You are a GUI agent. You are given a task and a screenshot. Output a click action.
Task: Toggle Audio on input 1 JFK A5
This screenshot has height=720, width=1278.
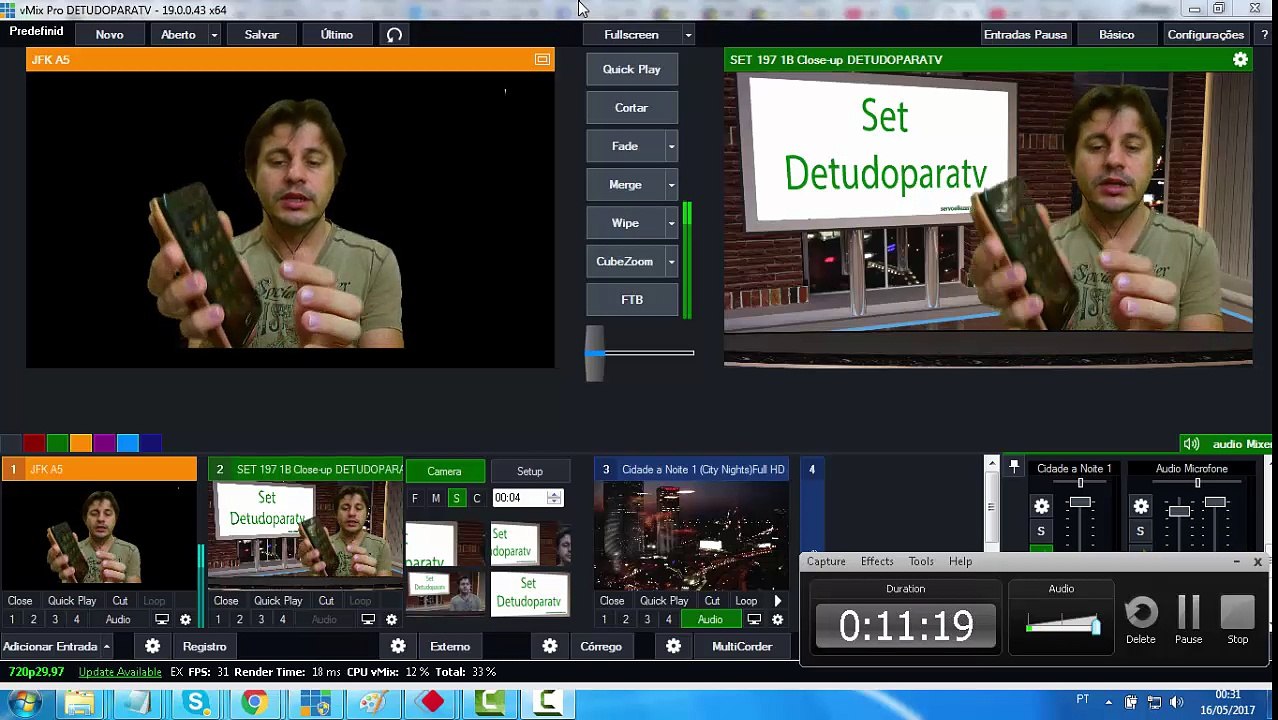pos(118,620)
